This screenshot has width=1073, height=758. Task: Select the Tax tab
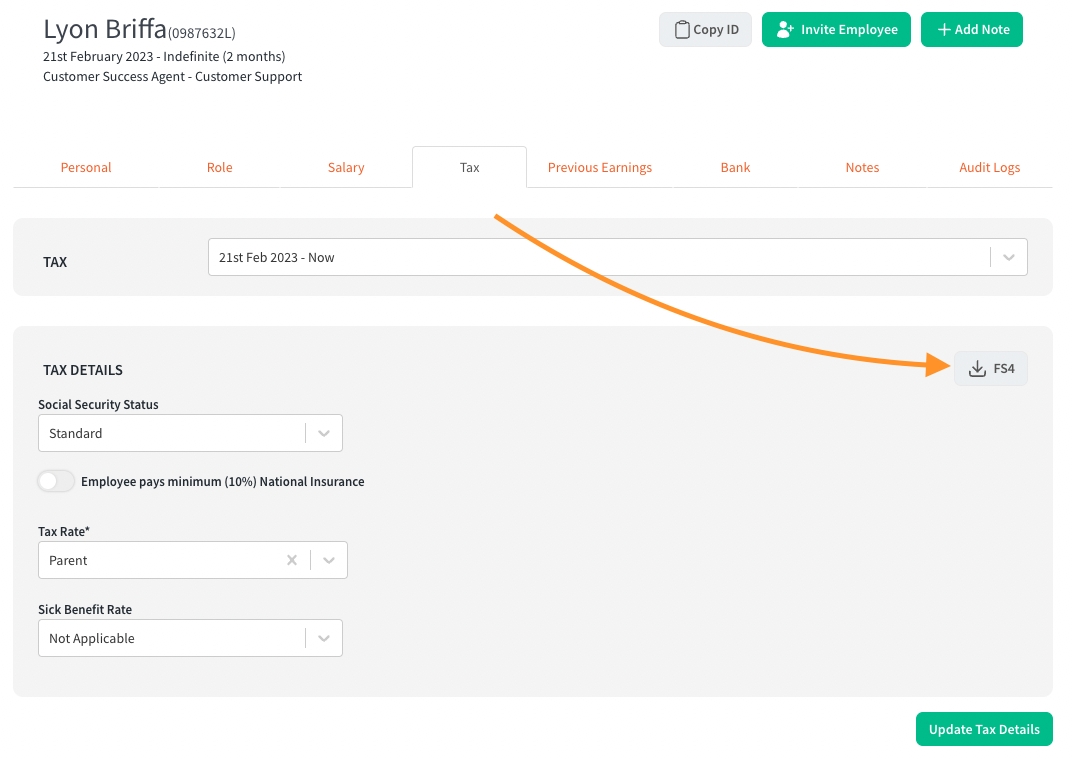(469, 168)
